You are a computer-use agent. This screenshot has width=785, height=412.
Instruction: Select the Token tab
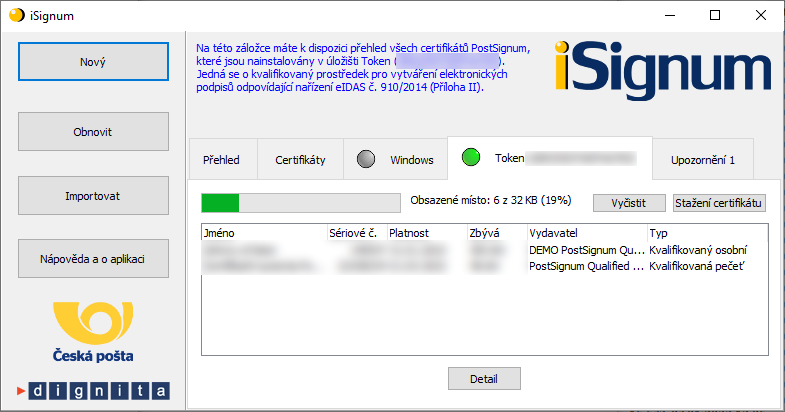click(x=550, y=158)
